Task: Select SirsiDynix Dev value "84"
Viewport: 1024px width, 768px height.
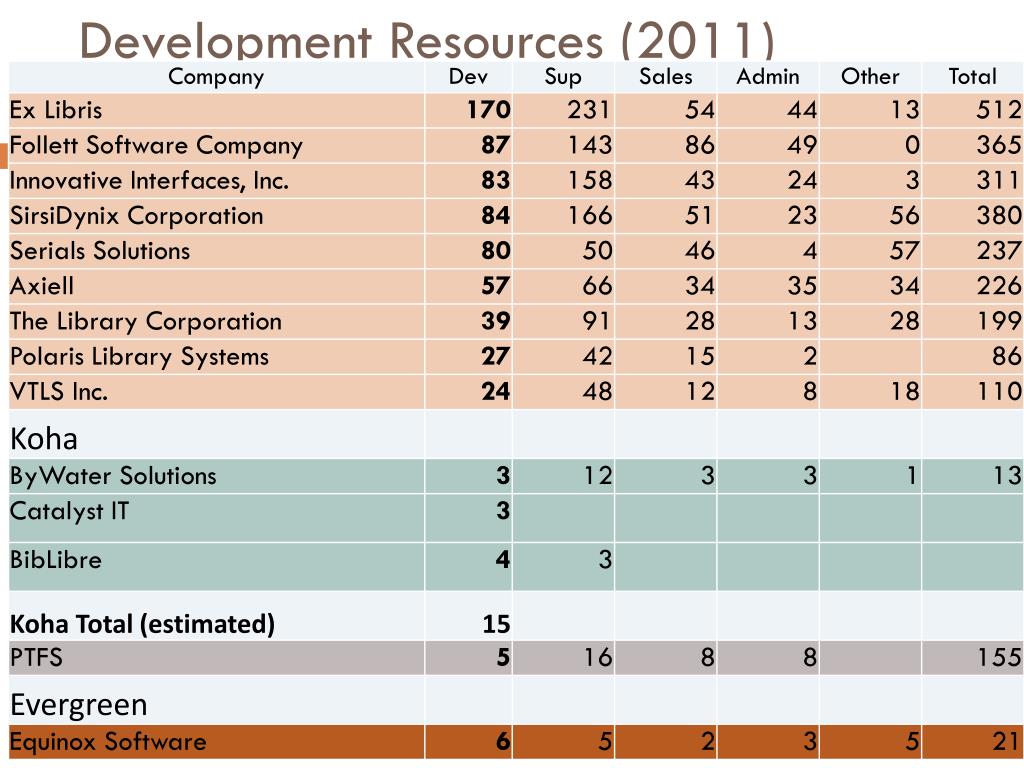Action: point(496,216)
